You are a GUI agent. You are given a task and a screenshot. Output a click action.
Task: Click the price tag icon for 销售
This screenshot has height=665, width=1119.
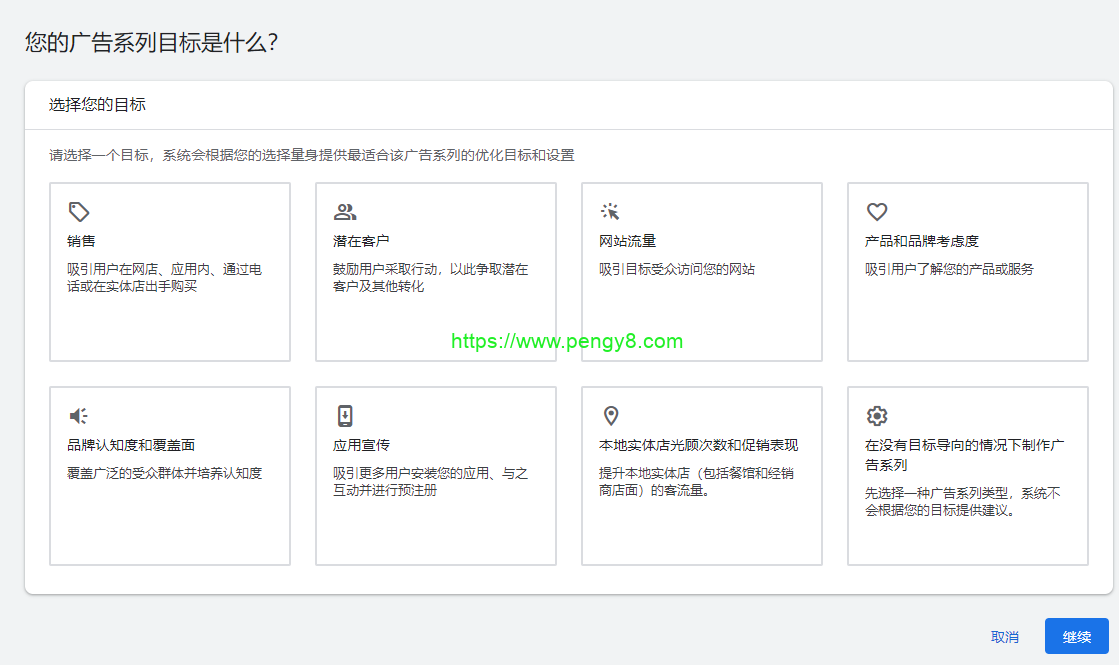tap(79, 212)
